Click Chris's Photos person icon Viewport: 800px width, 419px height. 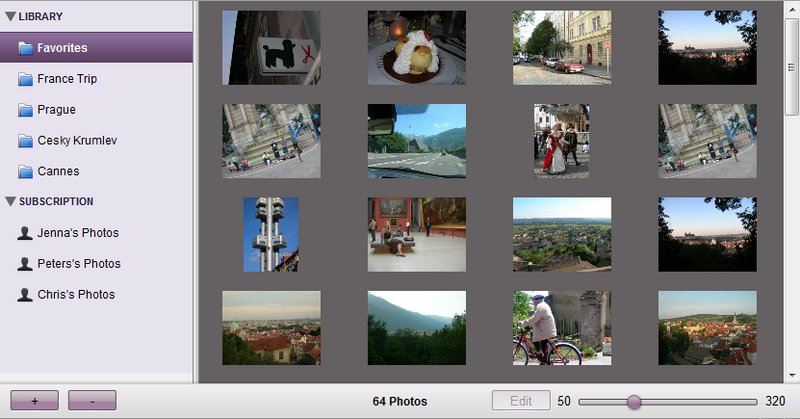coord(26,295)
